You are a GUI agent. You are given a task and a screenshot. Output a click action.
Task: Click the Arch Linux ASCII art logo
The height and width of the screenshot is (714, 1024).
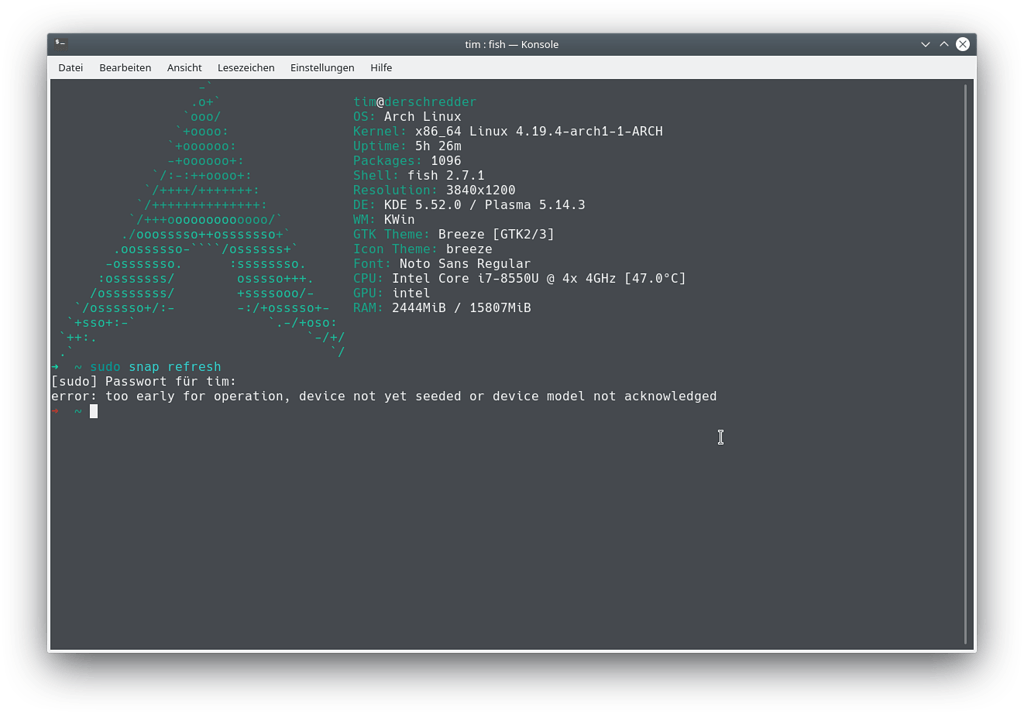pyautogui.click(x=200, y=220)
